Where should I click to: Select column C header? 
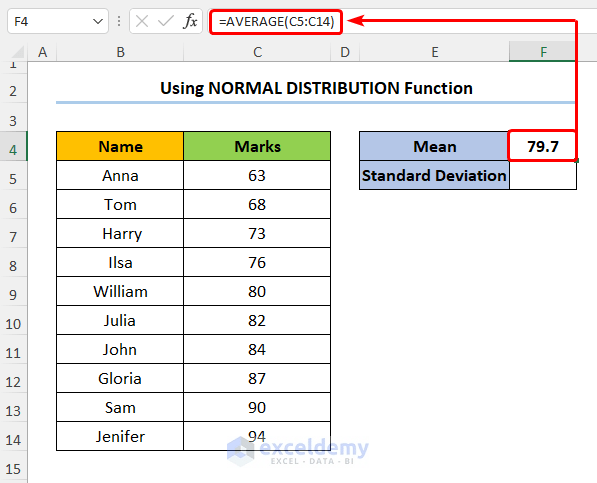(x=257, y=52)
